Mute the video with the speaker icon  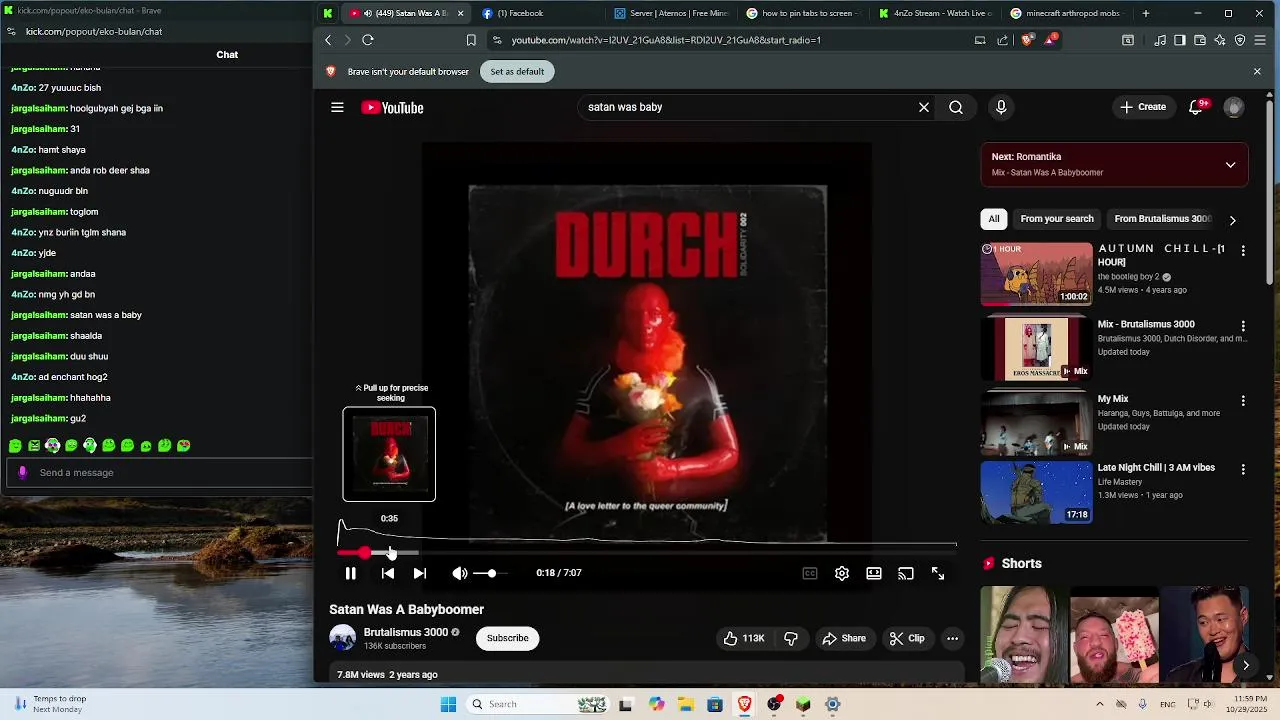click(x=459, y=573)
